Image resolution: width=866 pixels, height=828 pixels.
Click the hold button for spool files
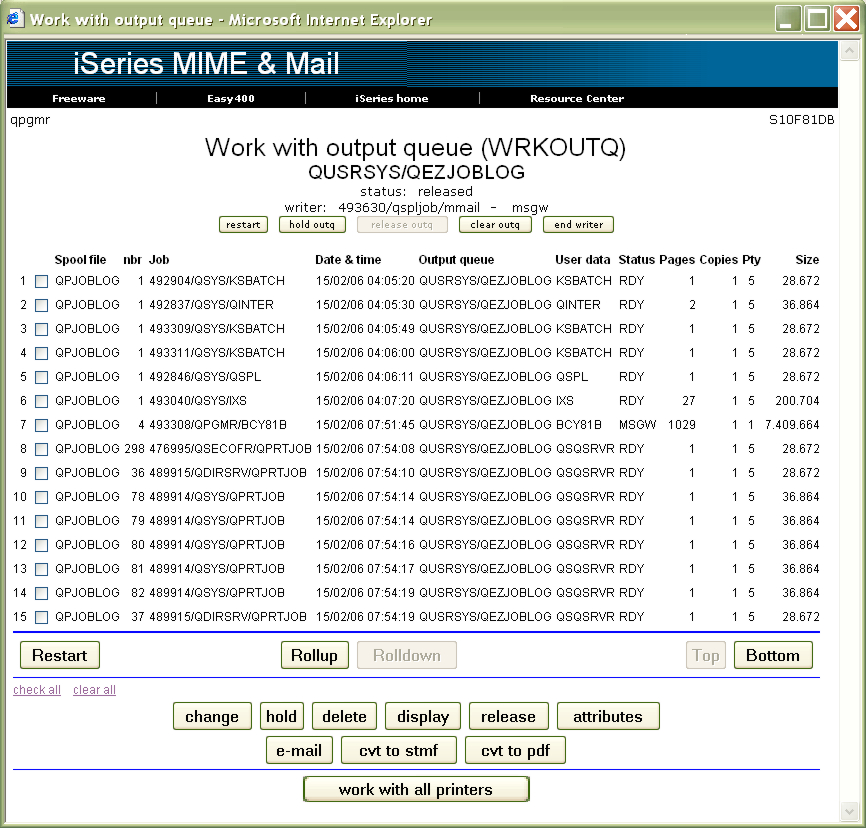pyautogui.click(x=282, y=716)
